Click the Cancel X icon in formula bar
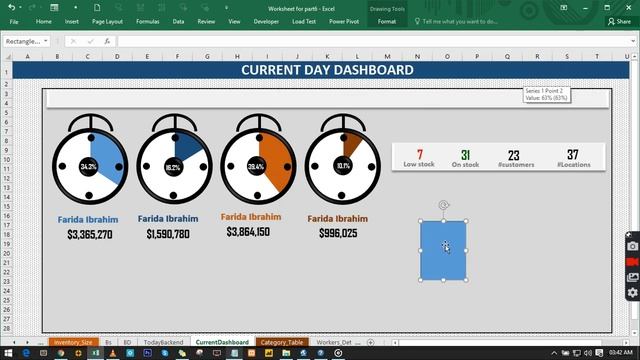Viewport: 640px width, 360px height. click(x=73, y=41)
